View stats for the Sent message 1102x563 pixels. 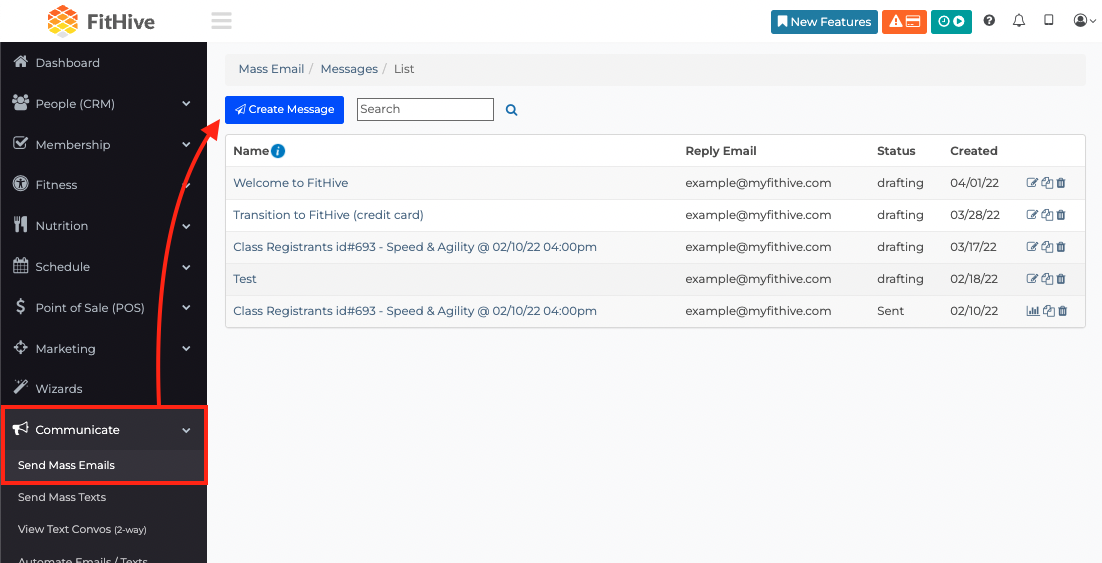click(x=1033, y=311)
